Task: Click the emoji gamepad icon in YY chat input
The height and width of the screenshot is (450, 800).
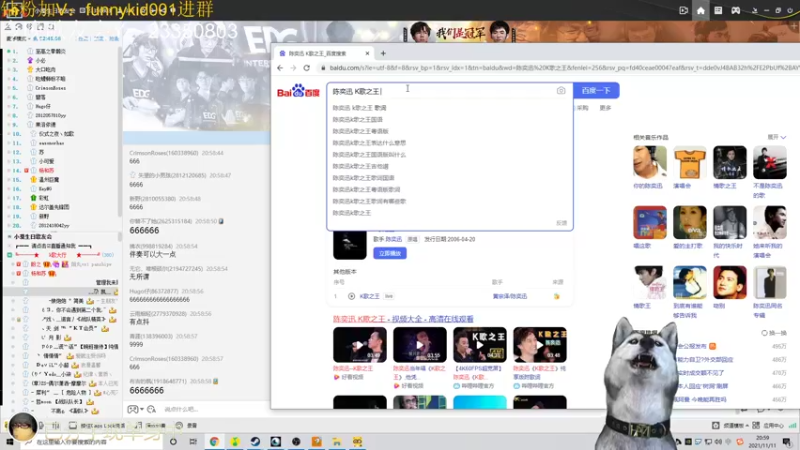Action: click(x=132, y=409)
